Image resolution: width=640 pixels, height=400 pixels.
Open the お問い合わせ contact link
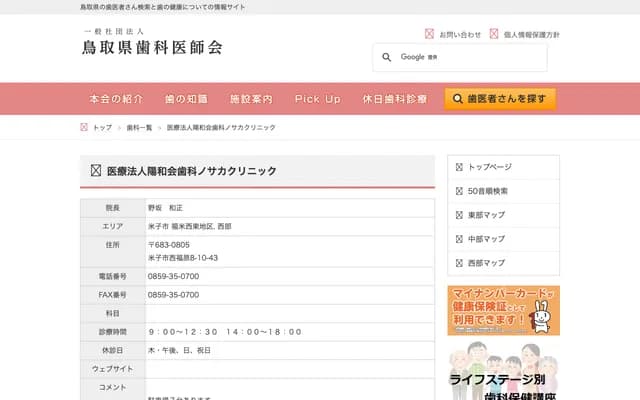click(460, 35)
